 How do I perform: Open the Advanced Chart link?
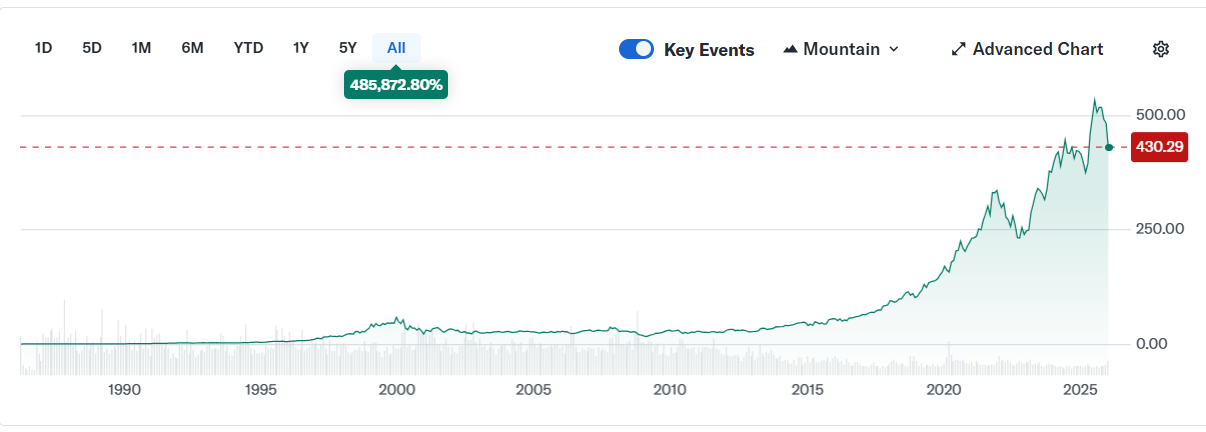[x=1037, y=49]
